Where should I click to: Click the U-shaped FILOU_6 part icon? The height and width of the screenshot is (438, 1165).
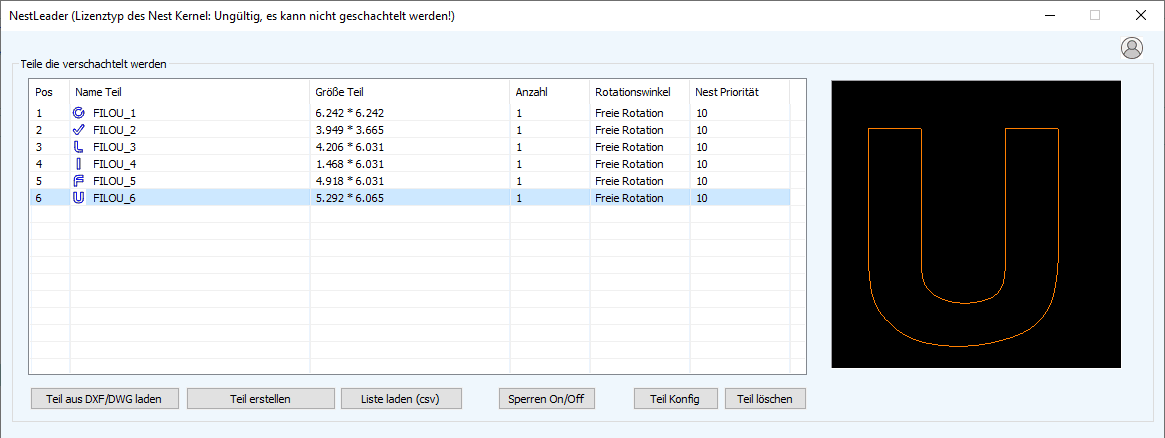point(79,198)
